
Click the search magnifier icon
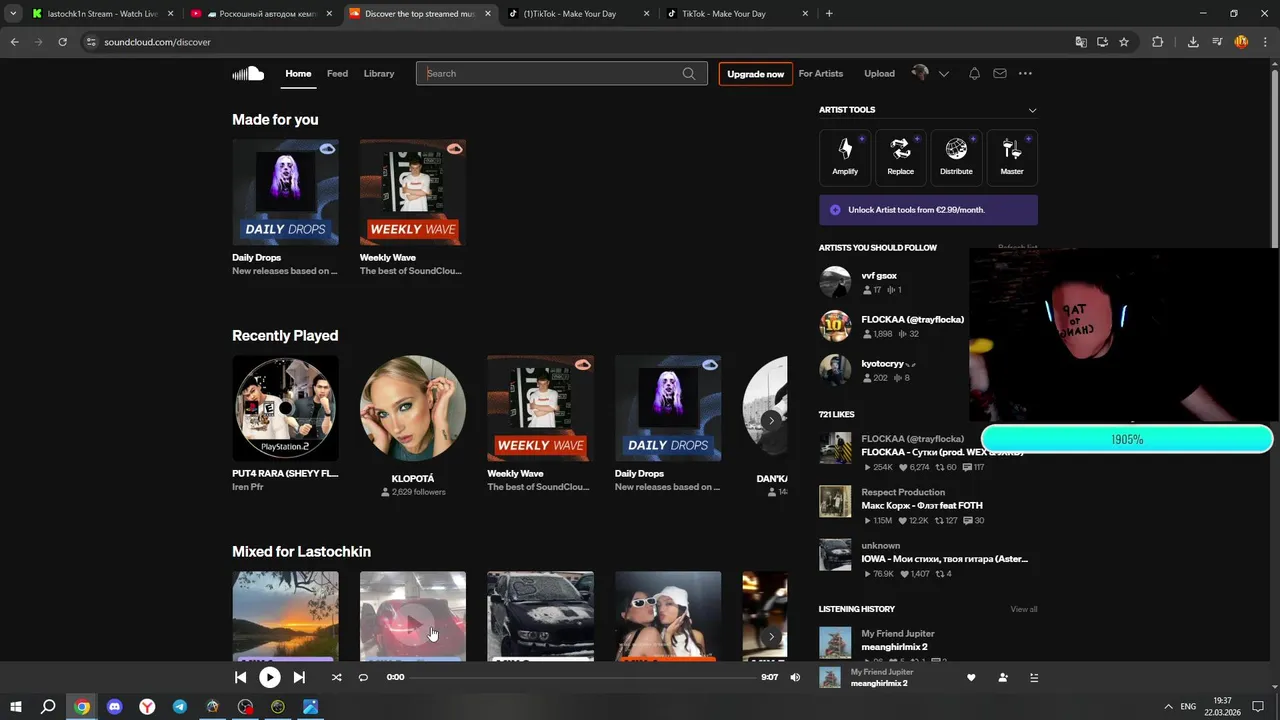click(689, 73)
